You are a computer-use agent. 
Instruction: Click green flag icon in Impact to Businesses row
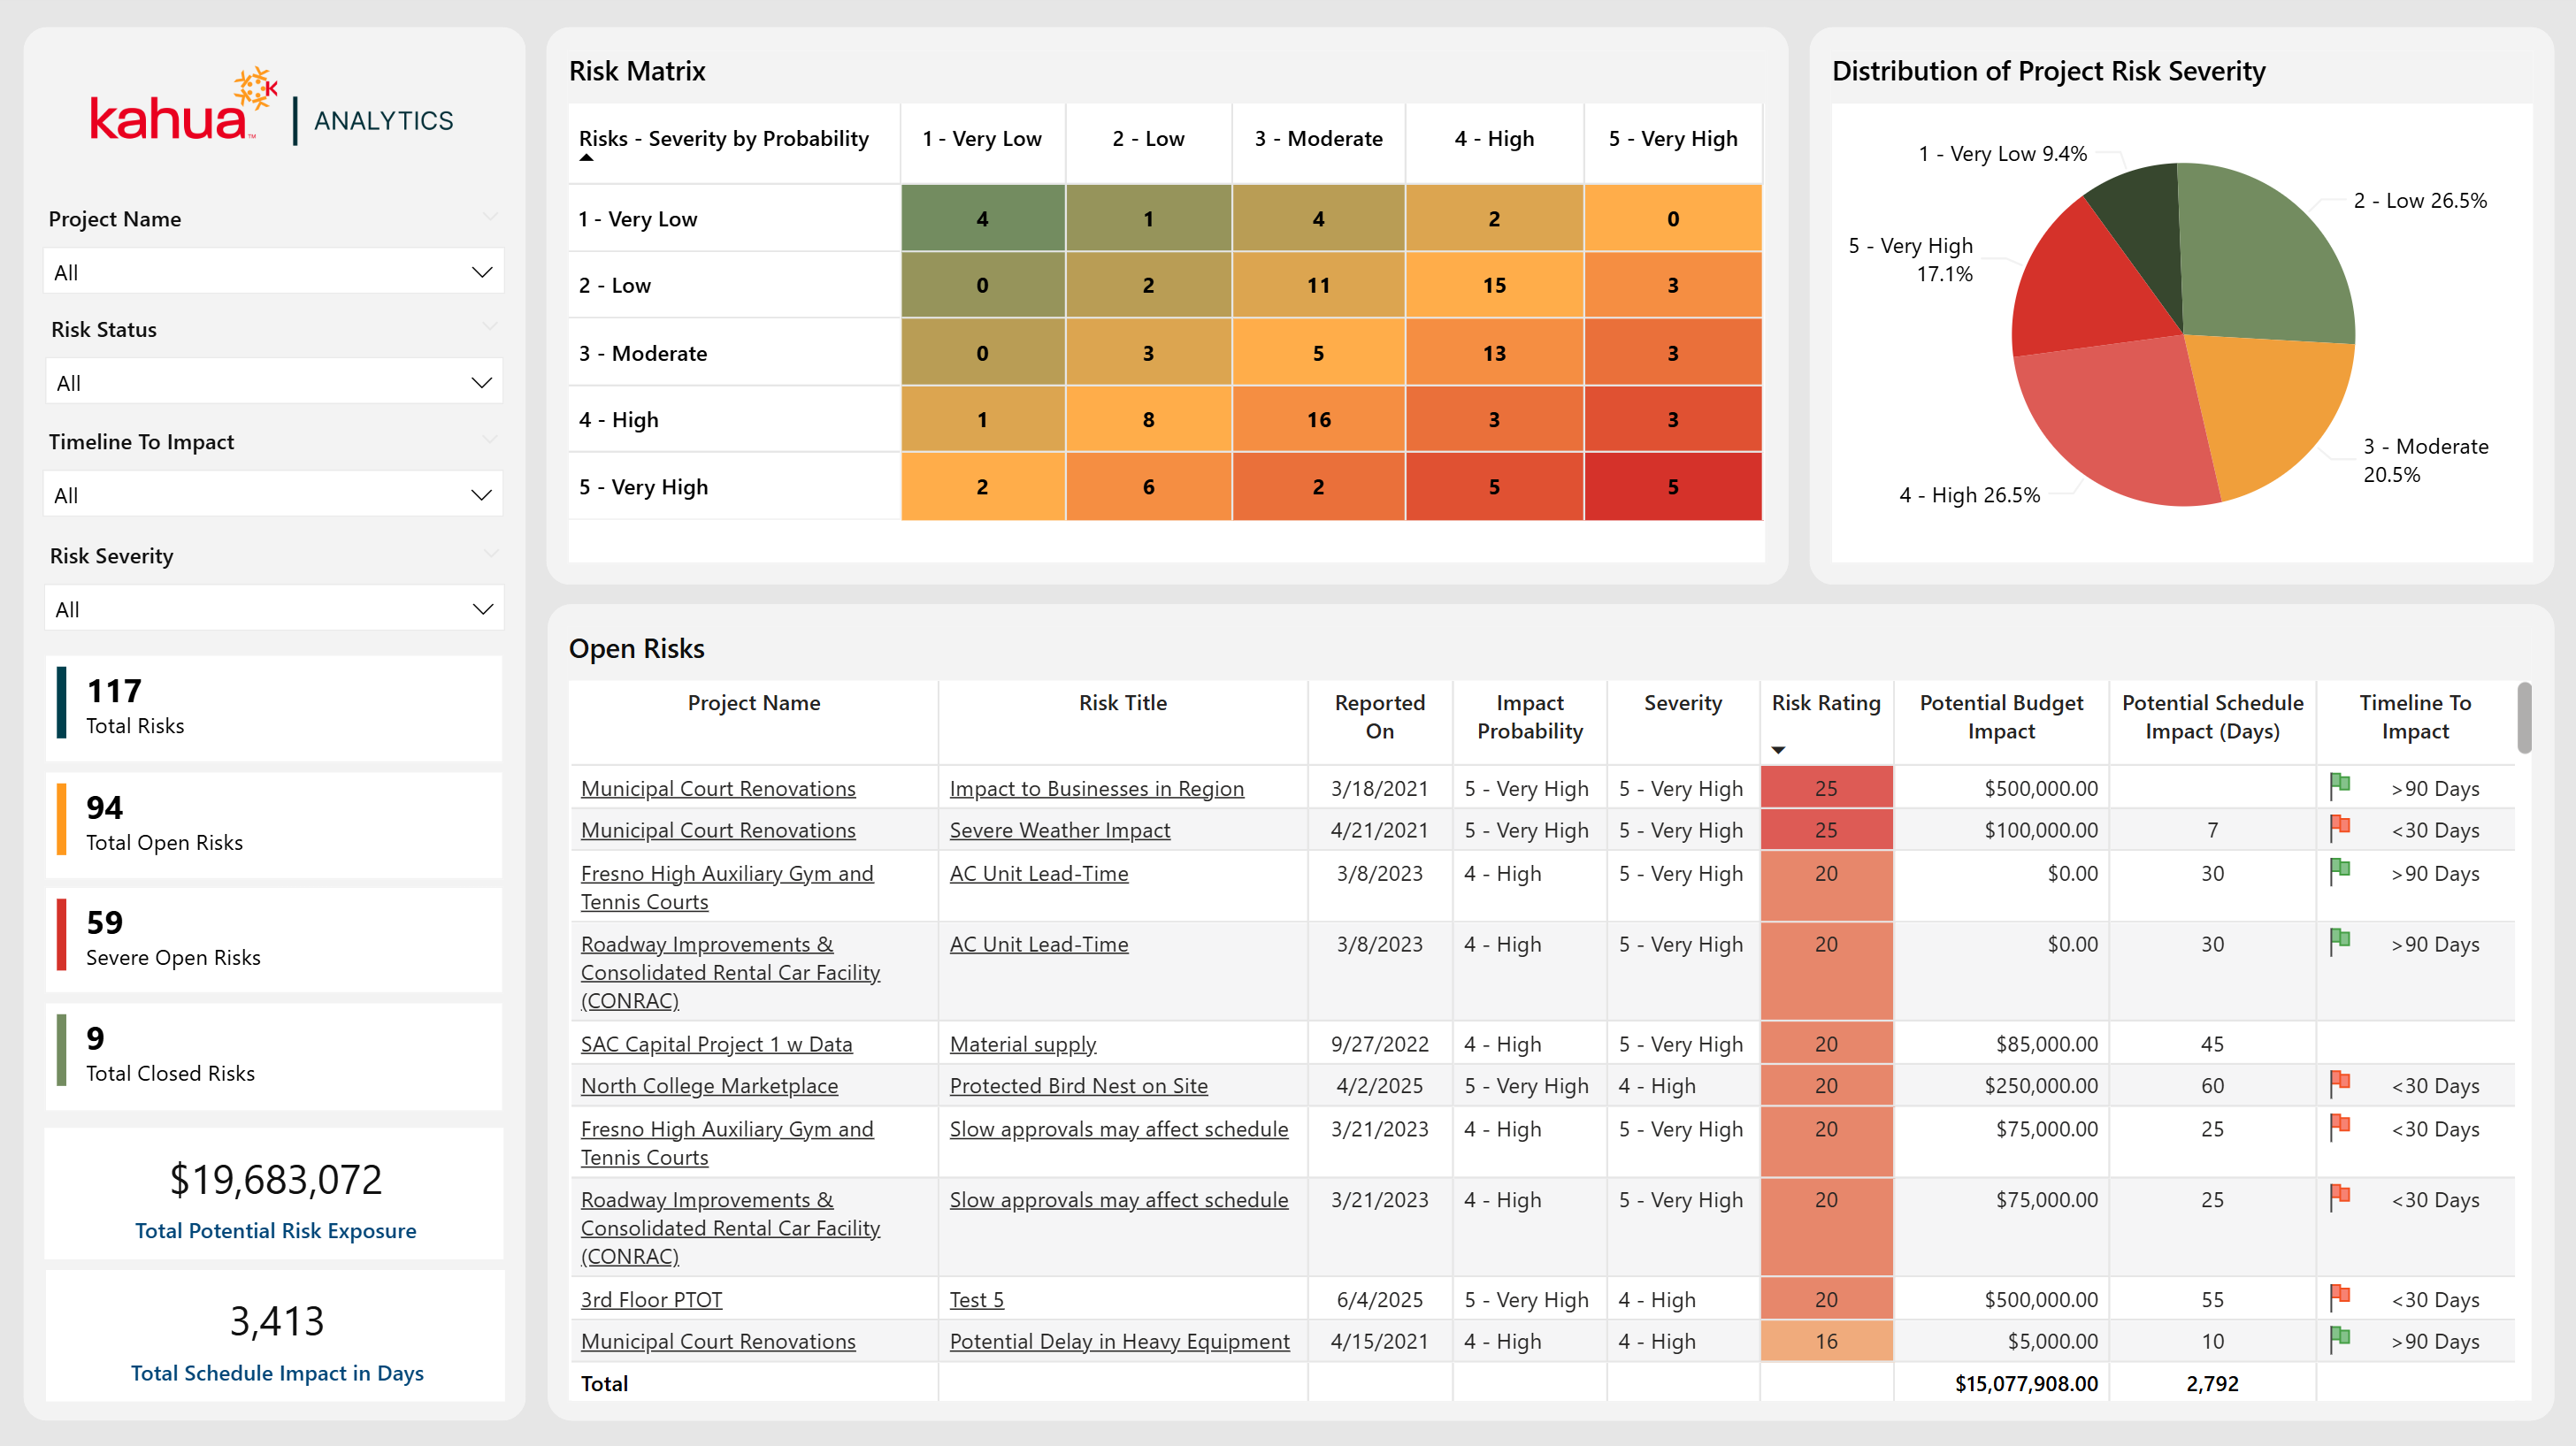[x=2340, y=787]
